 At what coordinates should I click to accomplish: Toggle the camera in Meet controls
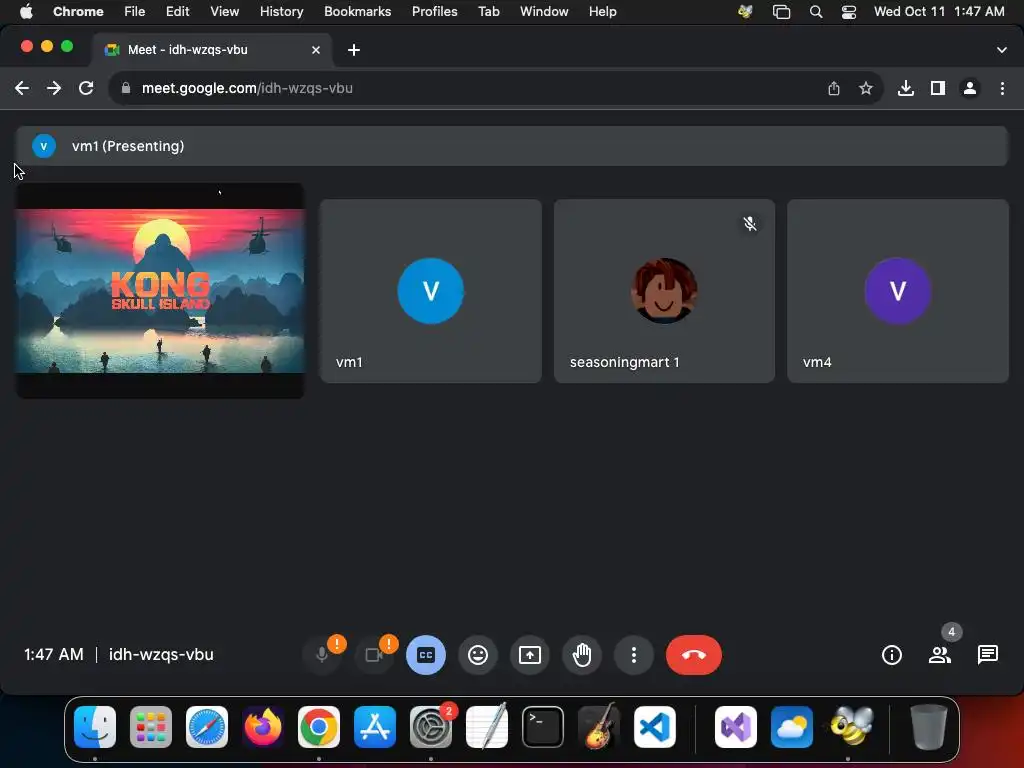(374, 654)
